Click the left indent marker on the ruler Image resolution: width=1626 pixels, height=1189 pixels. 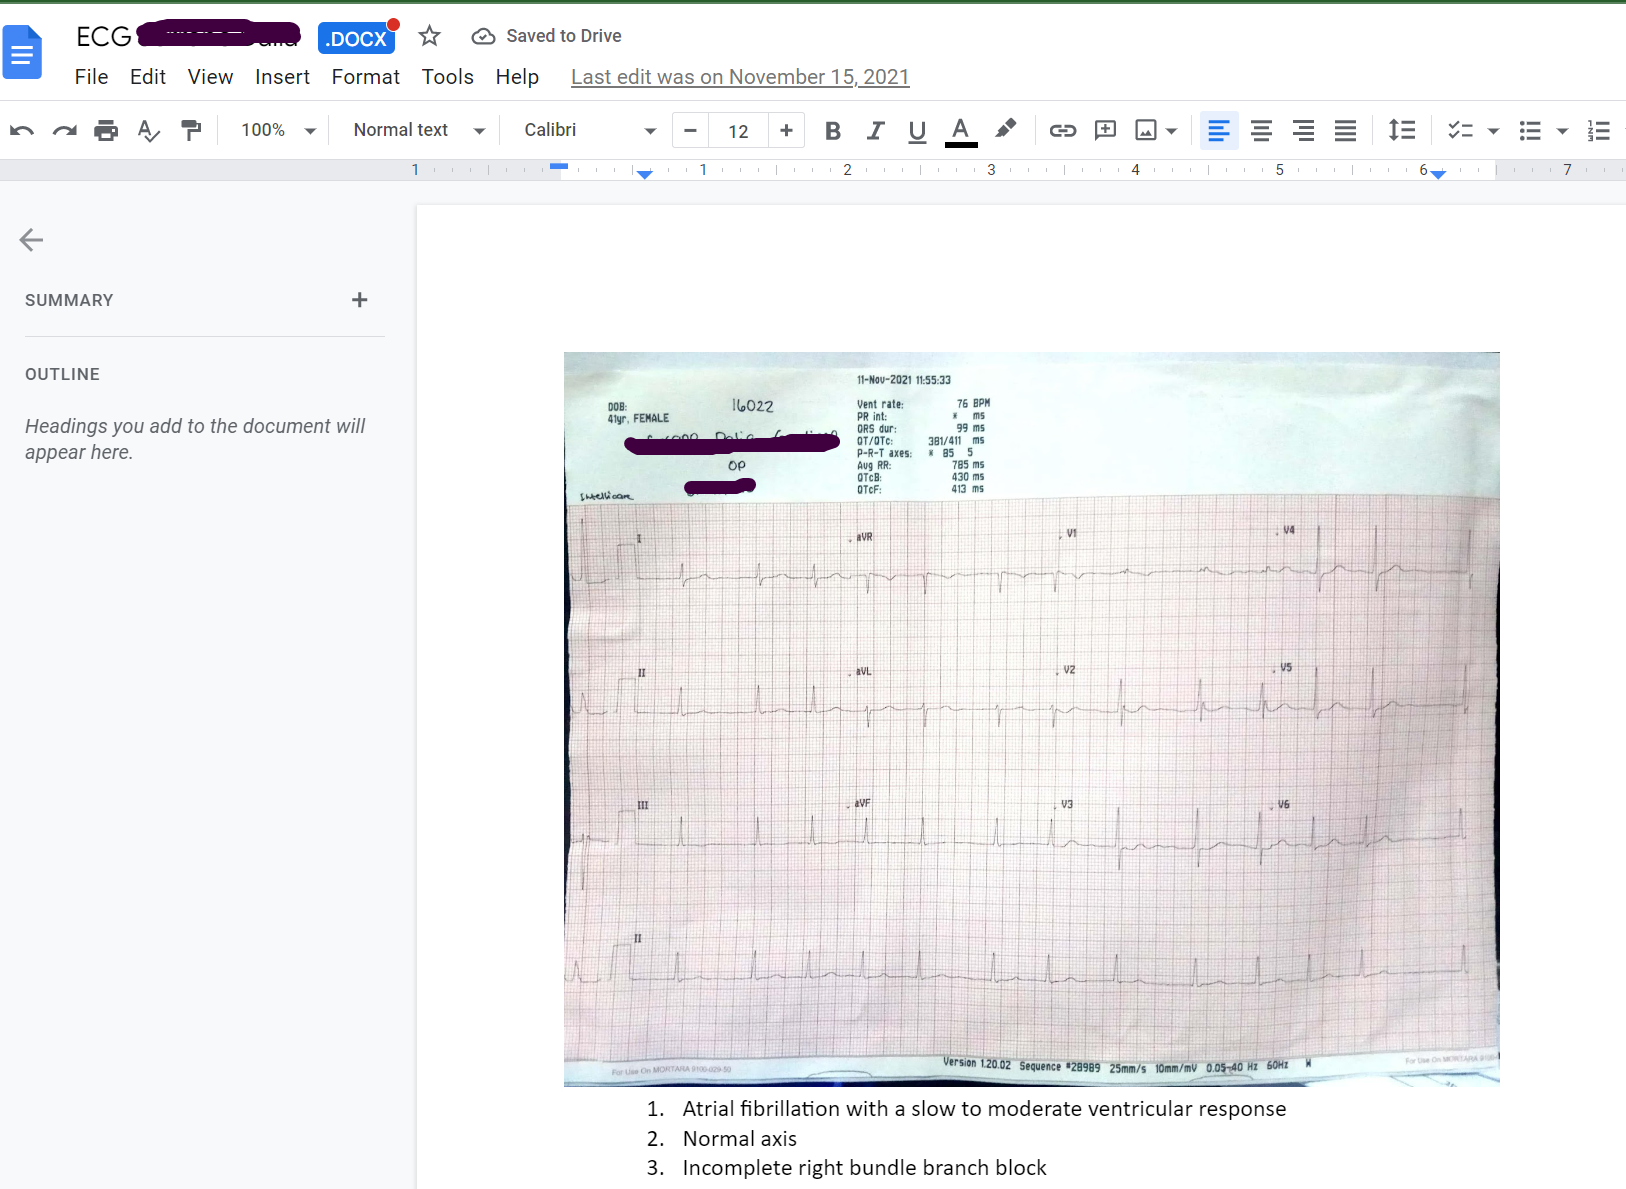pyautogui.click(x=645, y=174)
